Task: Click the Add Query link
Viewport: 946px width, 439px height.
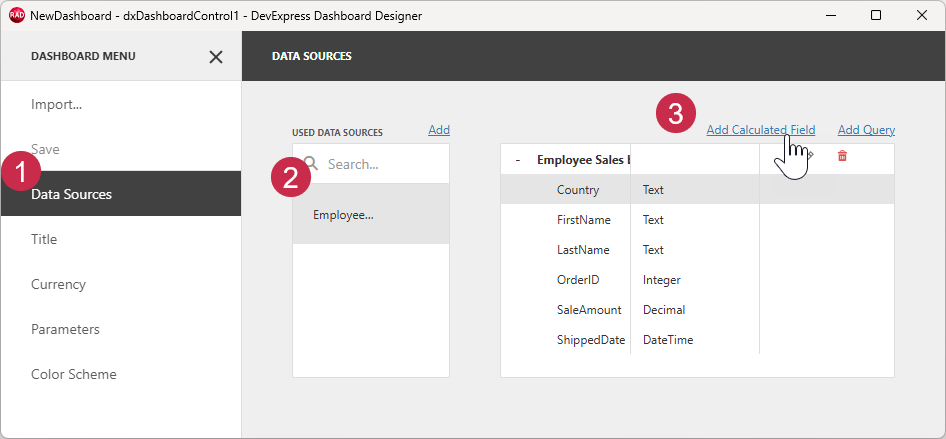Action: tap(866, 130)
